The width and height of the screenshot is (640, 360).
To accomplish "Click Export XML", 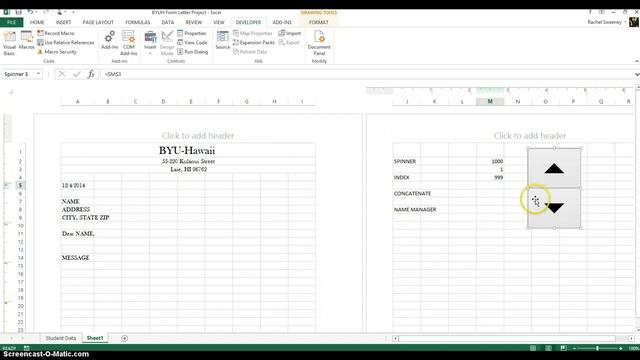I will [x=289, y=42].
